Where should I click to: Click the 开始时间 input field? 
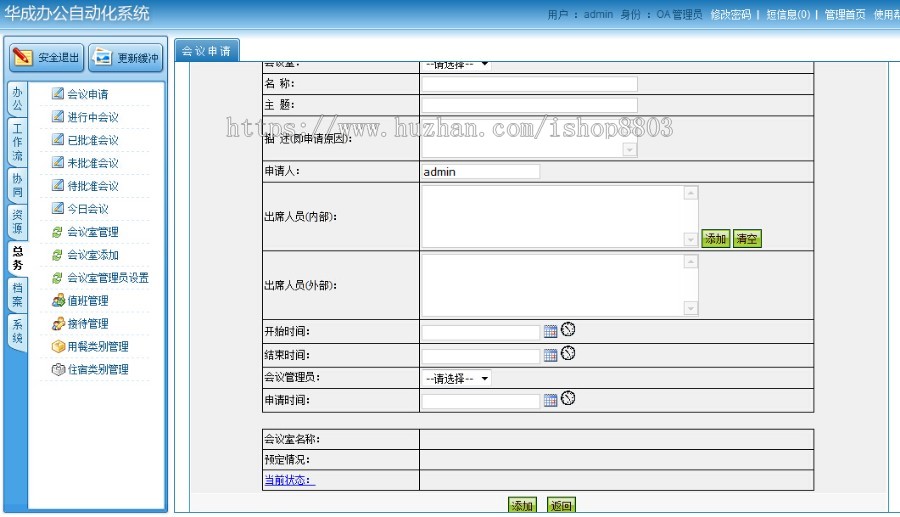480,332
